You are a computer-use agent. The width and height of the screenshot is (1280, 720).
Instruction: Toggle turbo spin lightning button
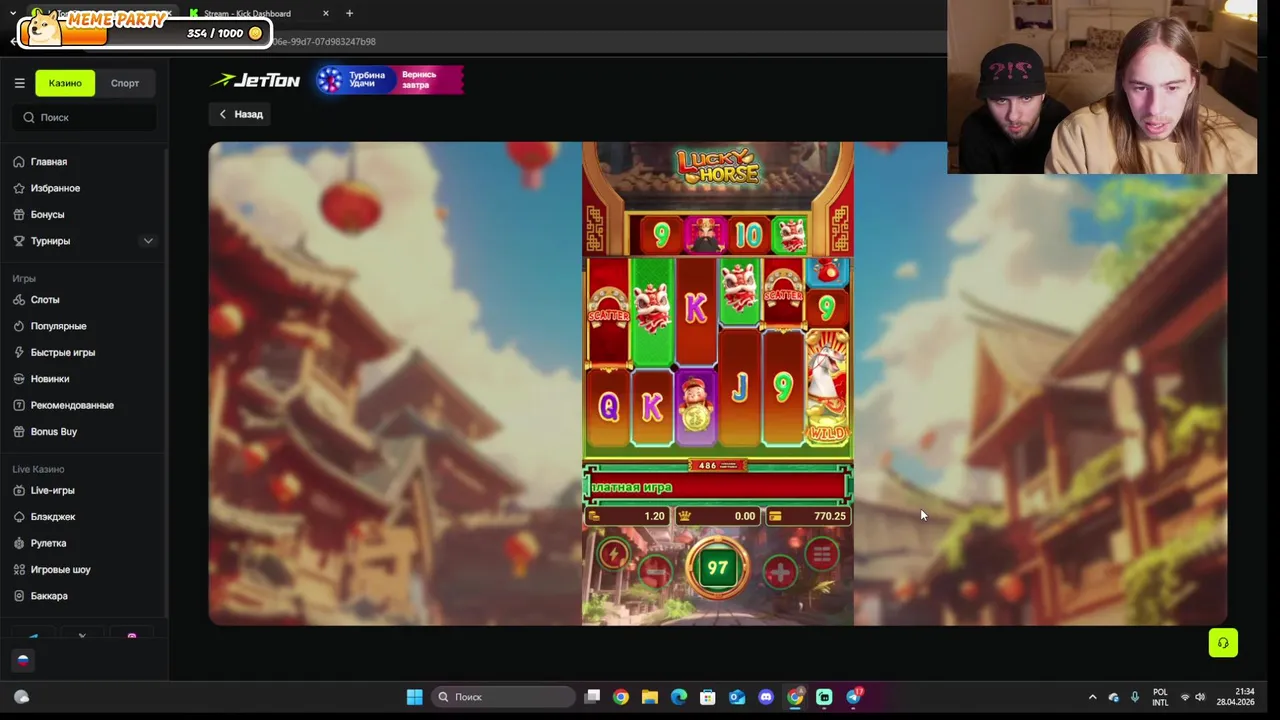(614, 556)
